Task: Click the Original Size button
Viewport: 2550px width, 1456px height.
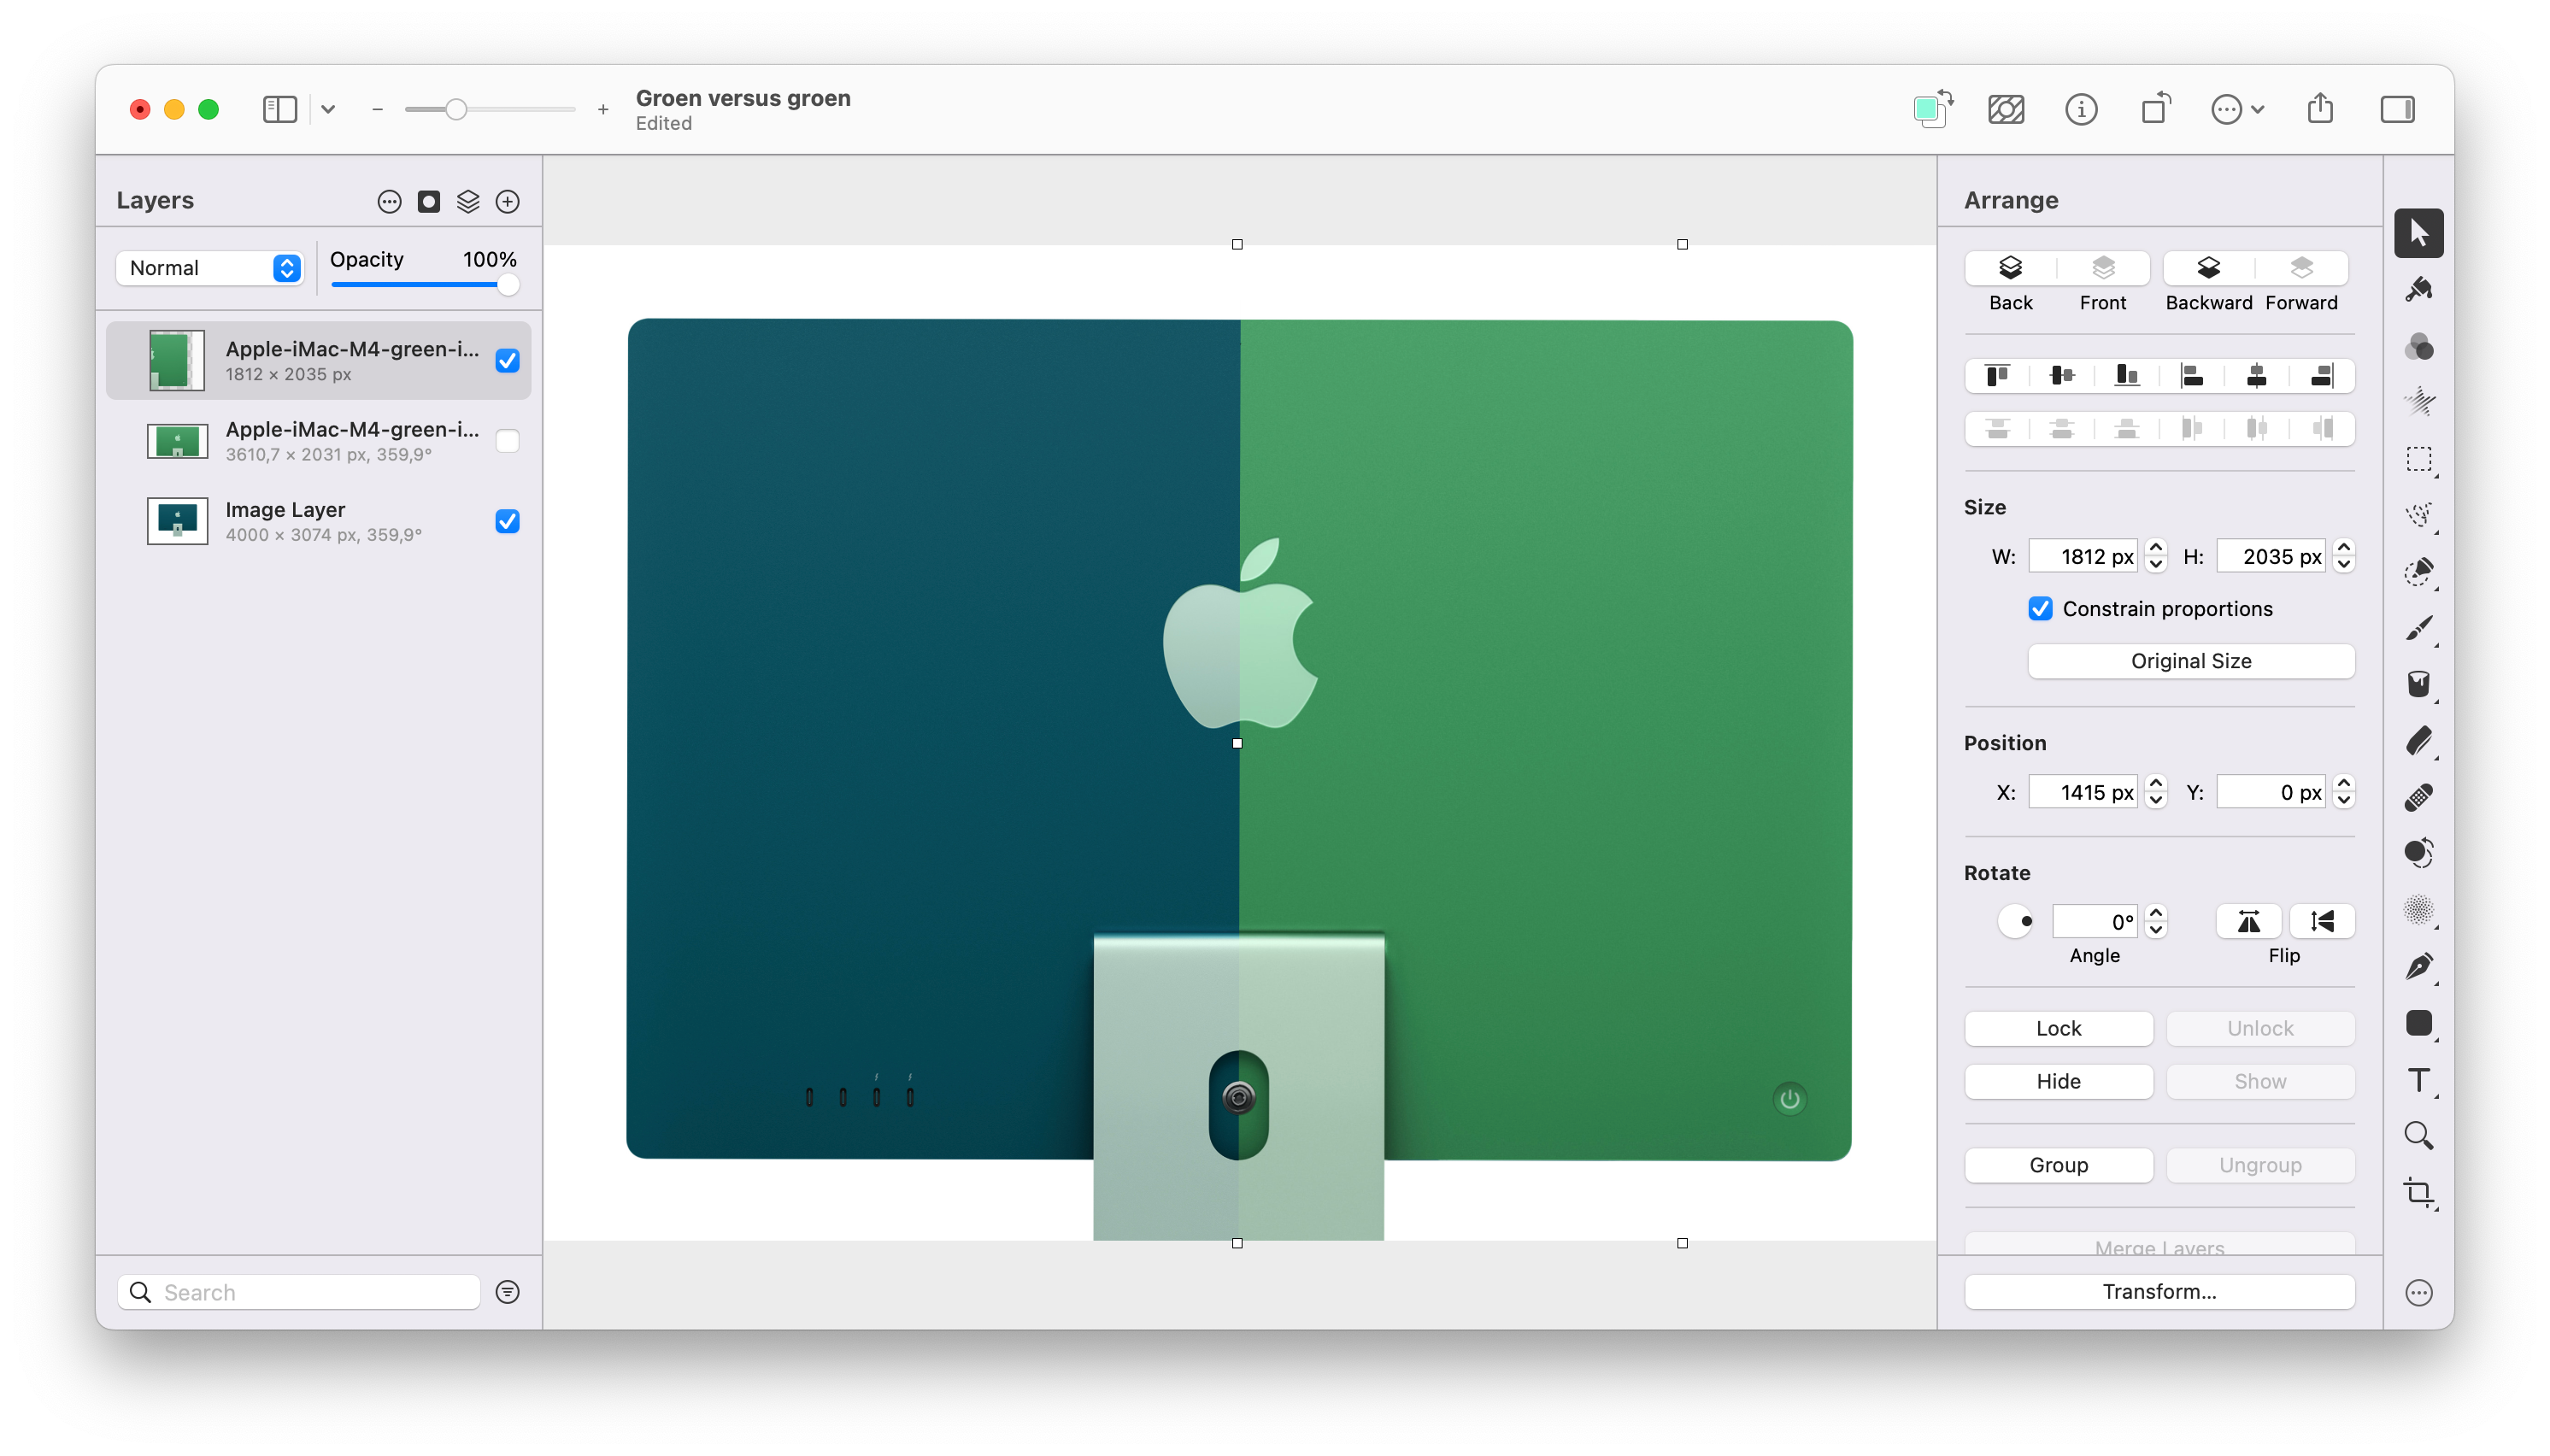Action: click(2190, 661)
